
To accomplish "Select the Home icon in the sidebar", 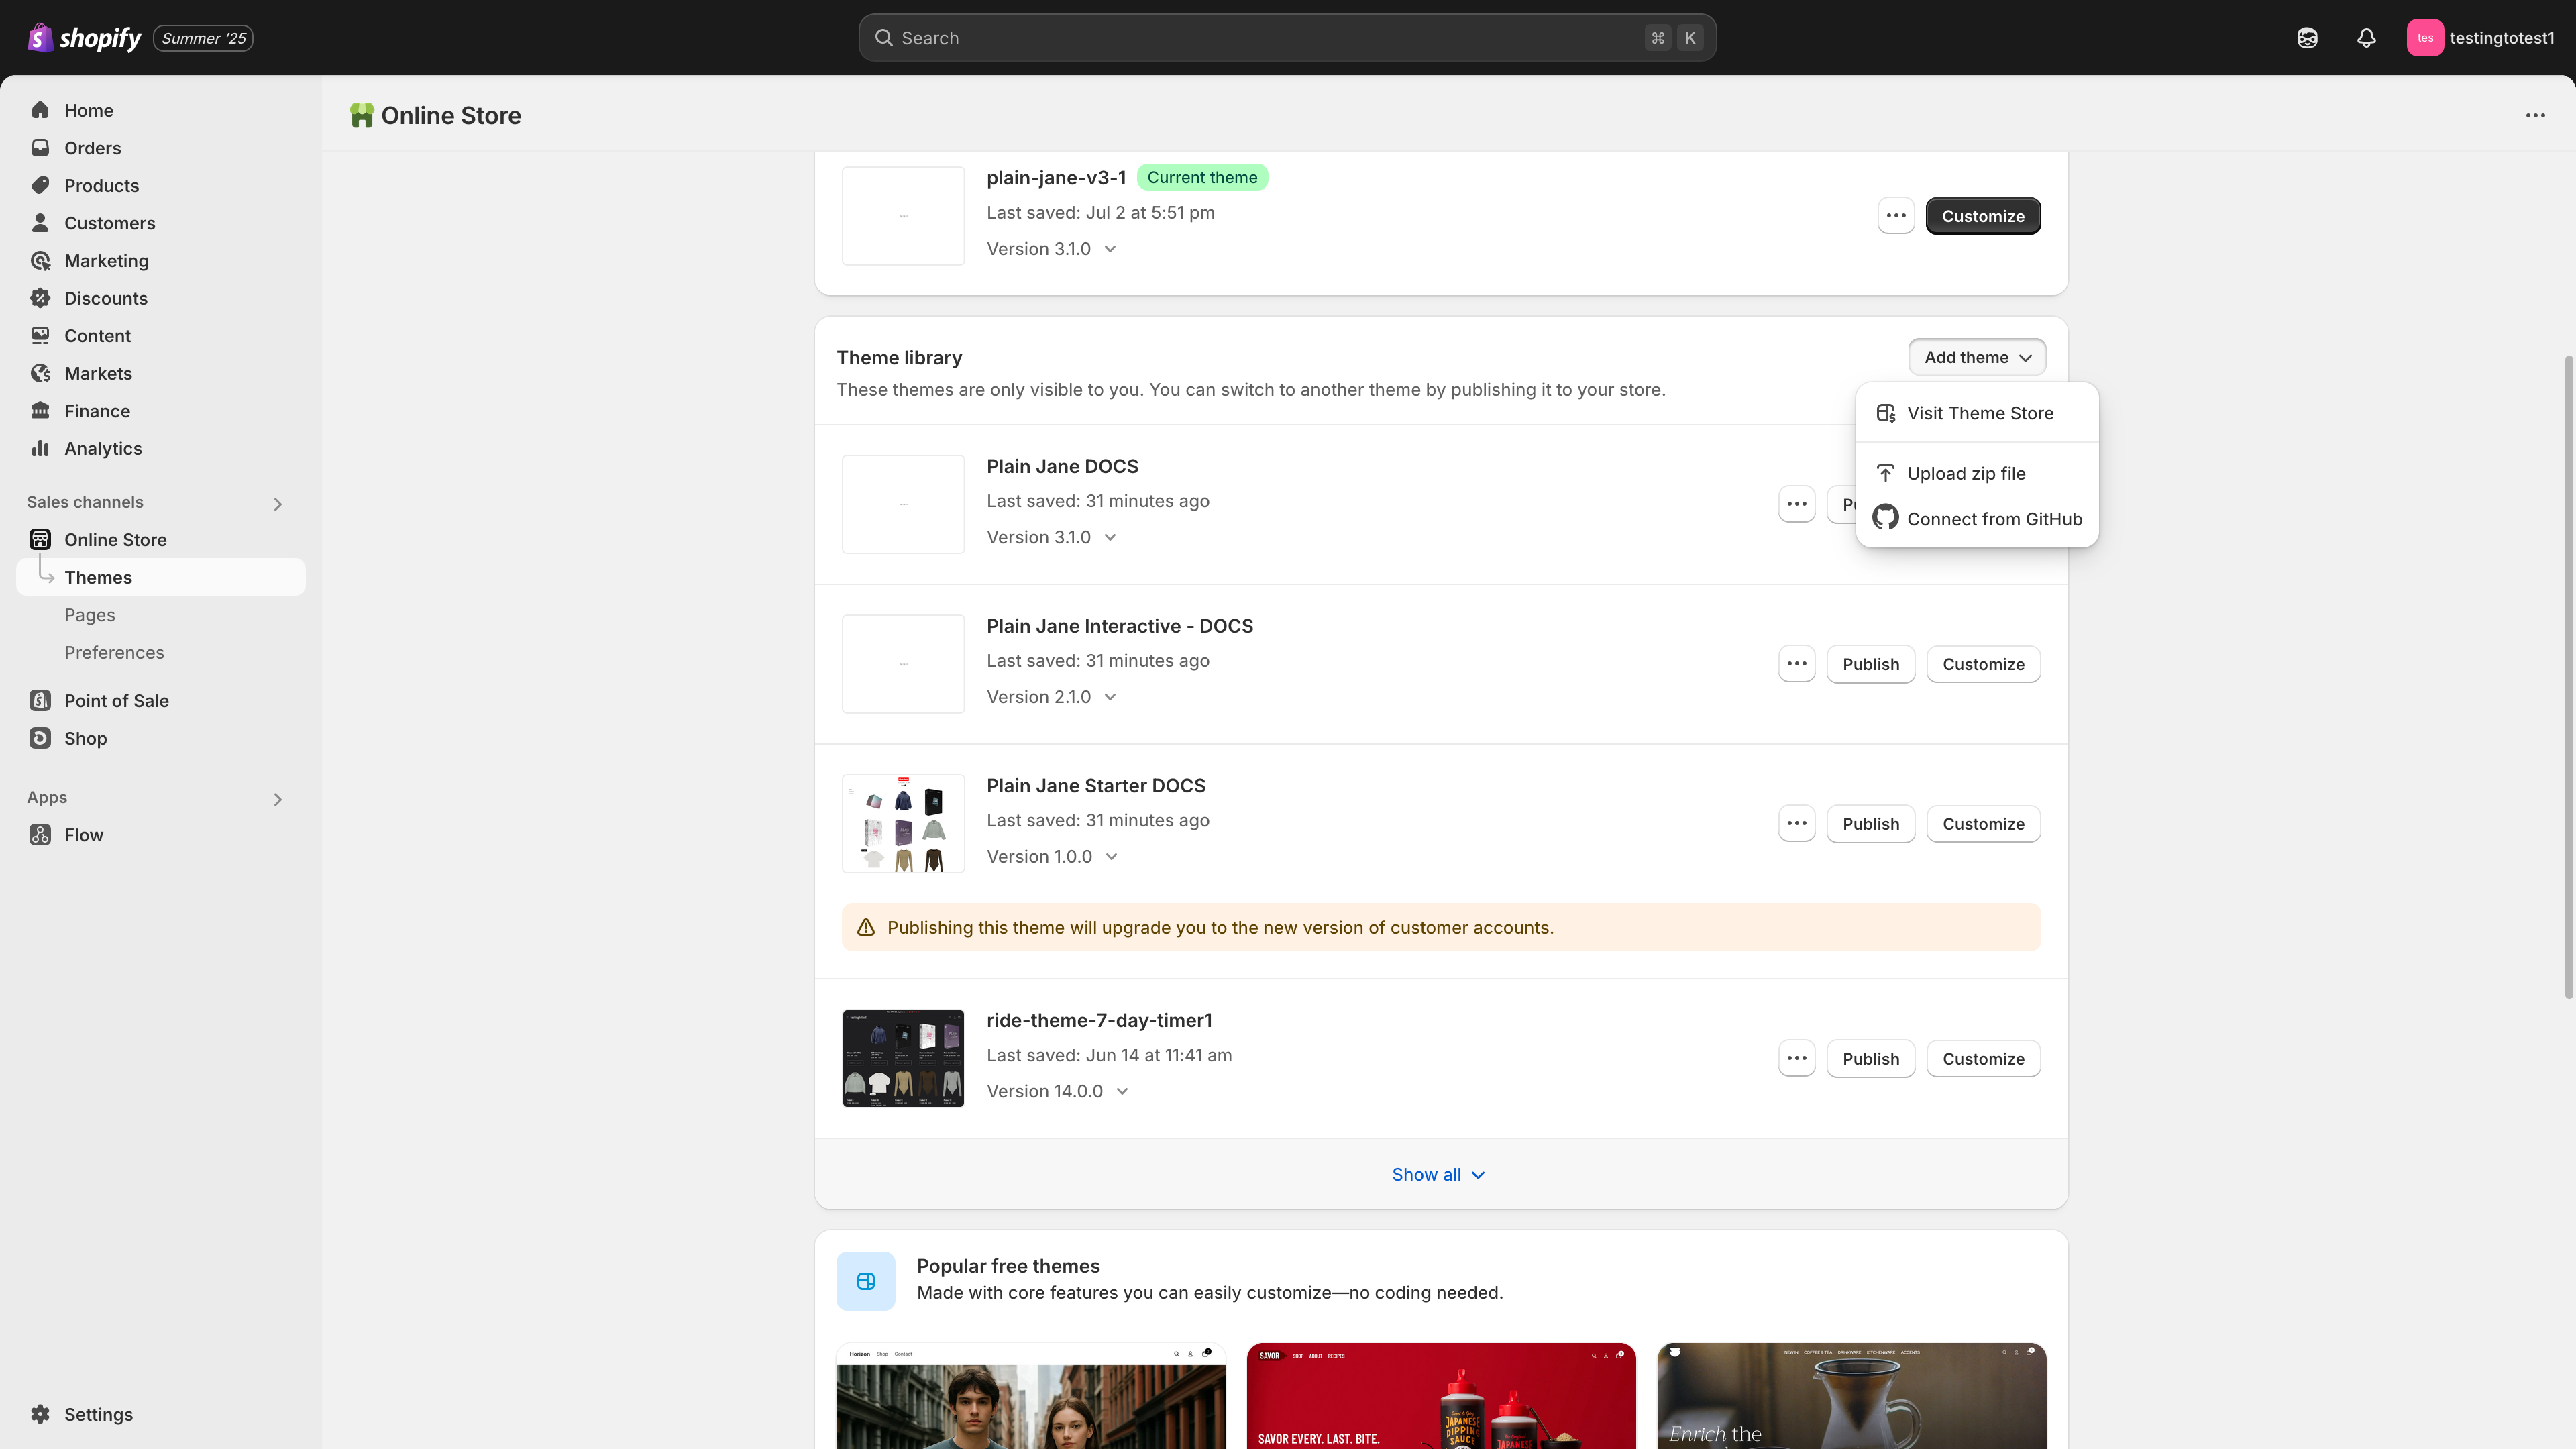I will (40, 110).
